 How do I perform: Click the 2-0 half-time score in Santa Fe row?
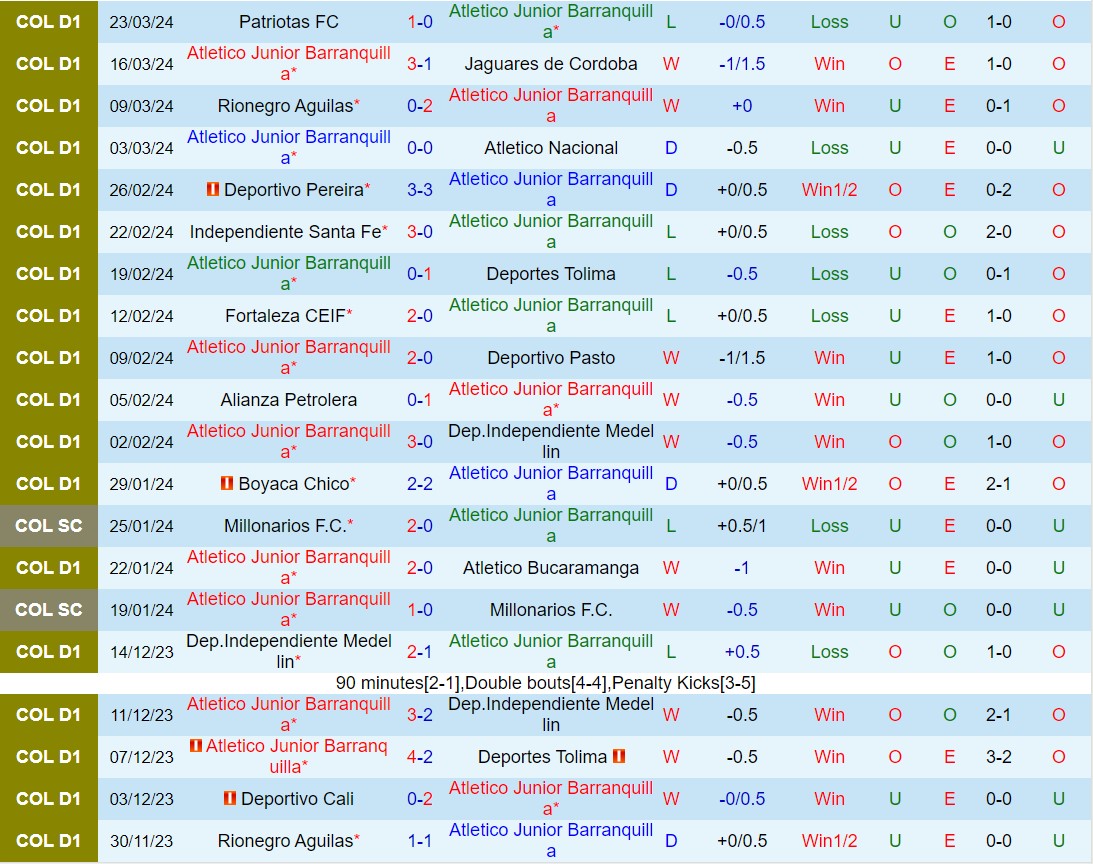(999, 232)
